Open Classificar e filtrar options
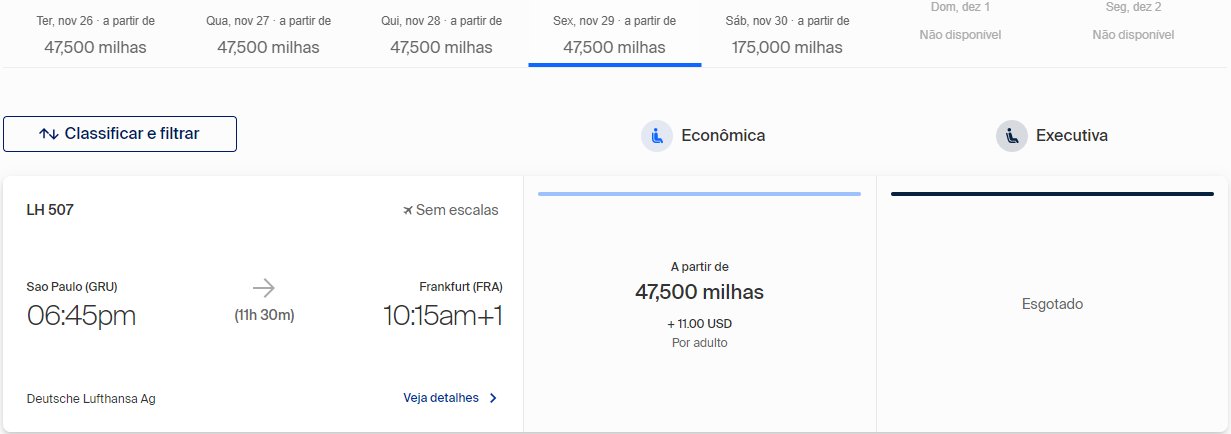 [x=120, y=134]
